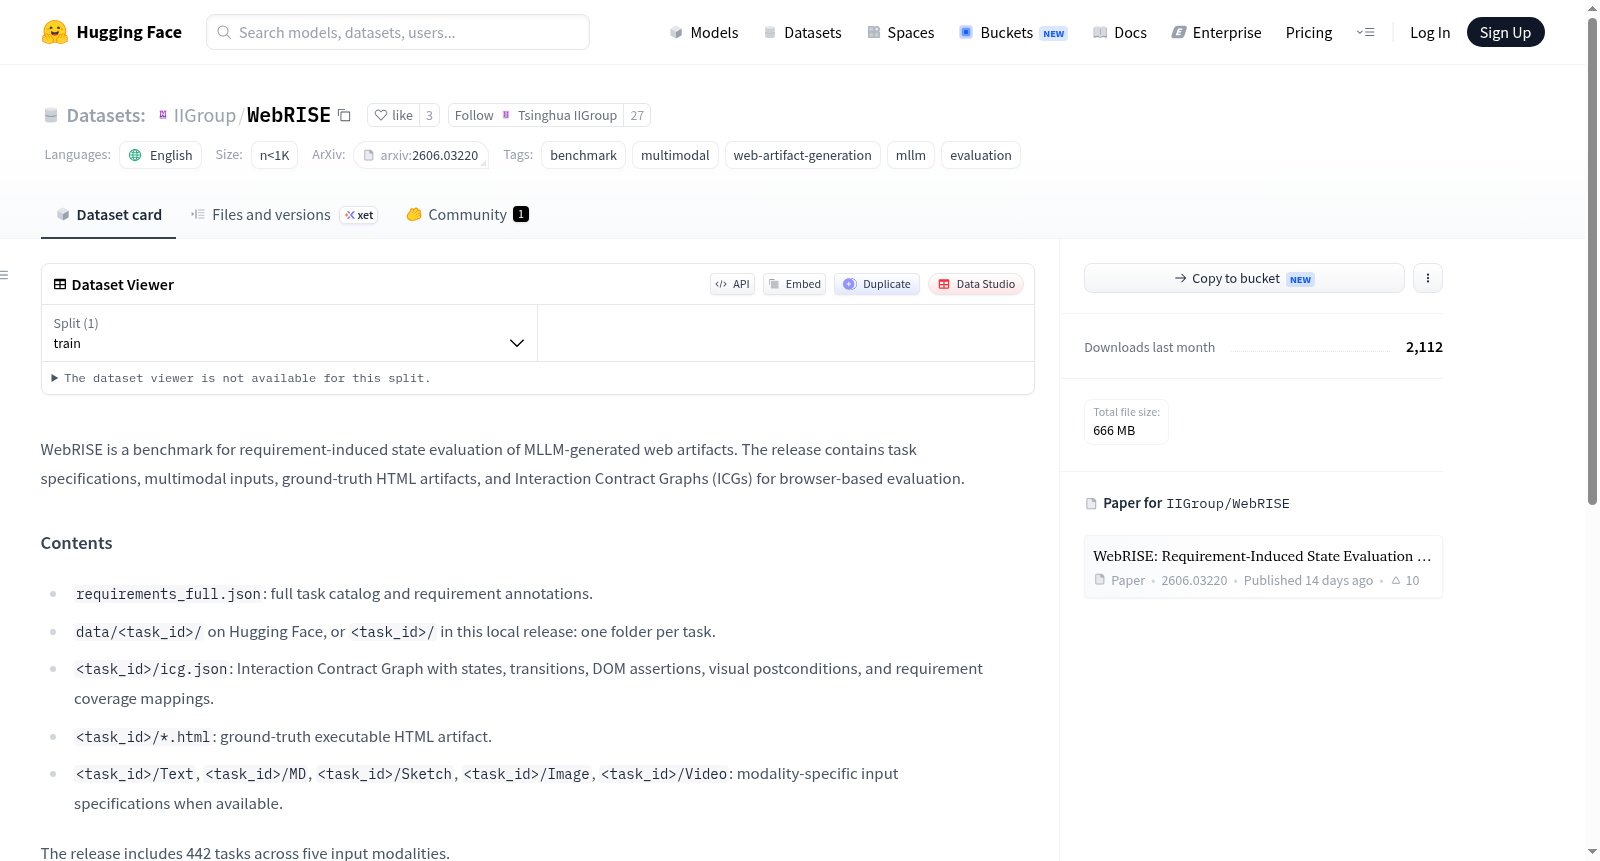This screenshot has width=1600, height=861.
Task: Open the arxiv:2606.03220 tag
Action: click(x=421, y=155)
